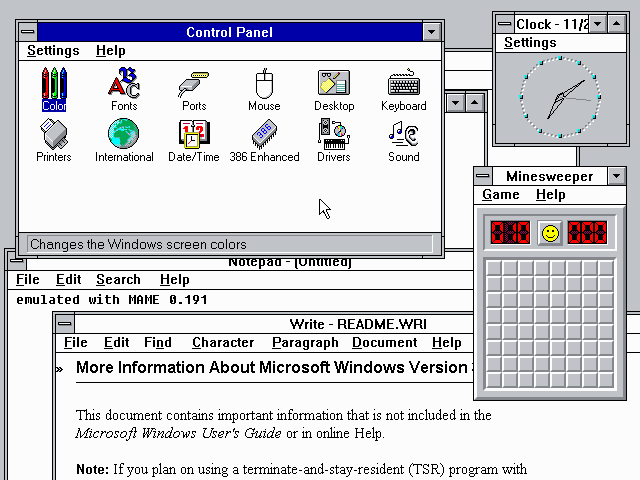
Task: Click the 'Microsoft Windows User's Guide' italic text
Action: pyautogui.click(x=178, y=433)
